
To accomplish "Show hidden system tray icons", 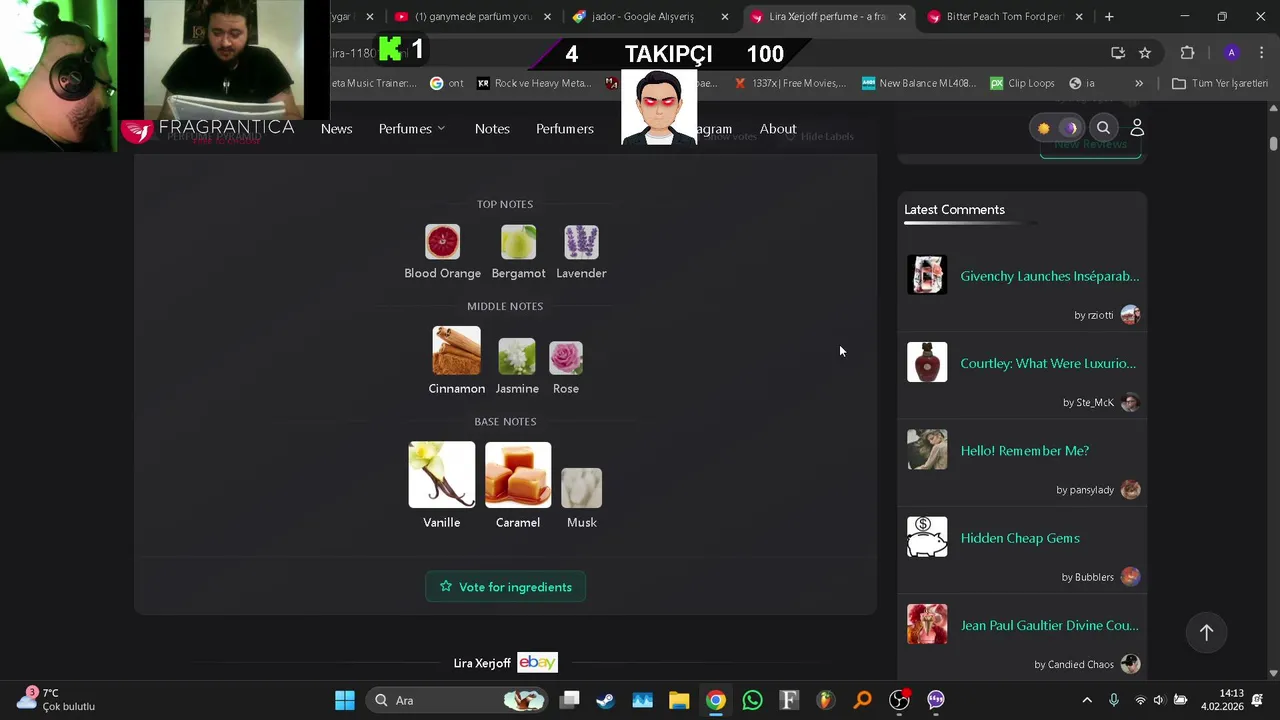I will (1087, 700).
